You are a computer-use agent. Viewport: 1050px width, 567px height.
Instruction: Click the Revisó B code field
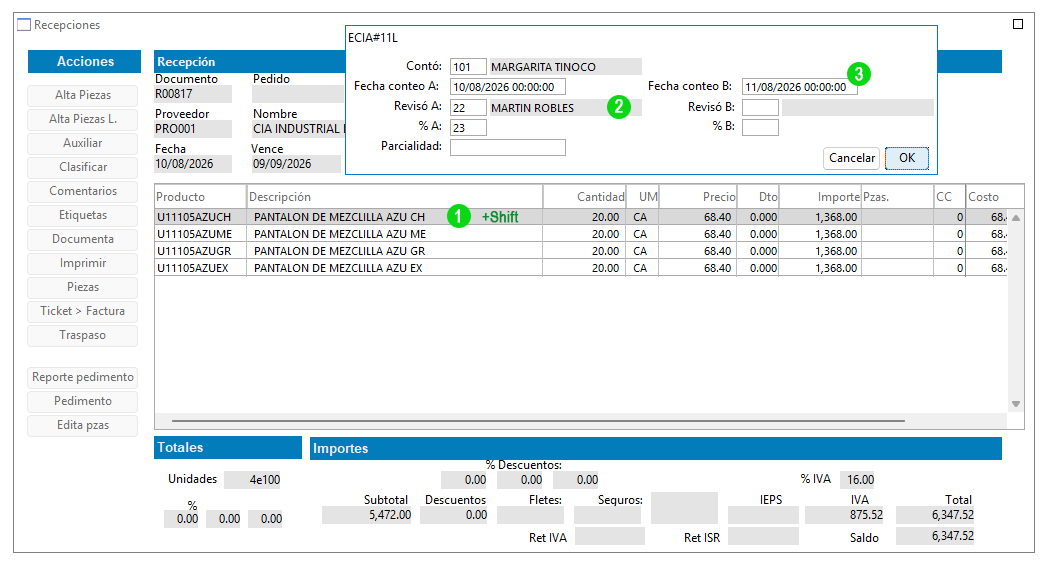click(760, 107)
